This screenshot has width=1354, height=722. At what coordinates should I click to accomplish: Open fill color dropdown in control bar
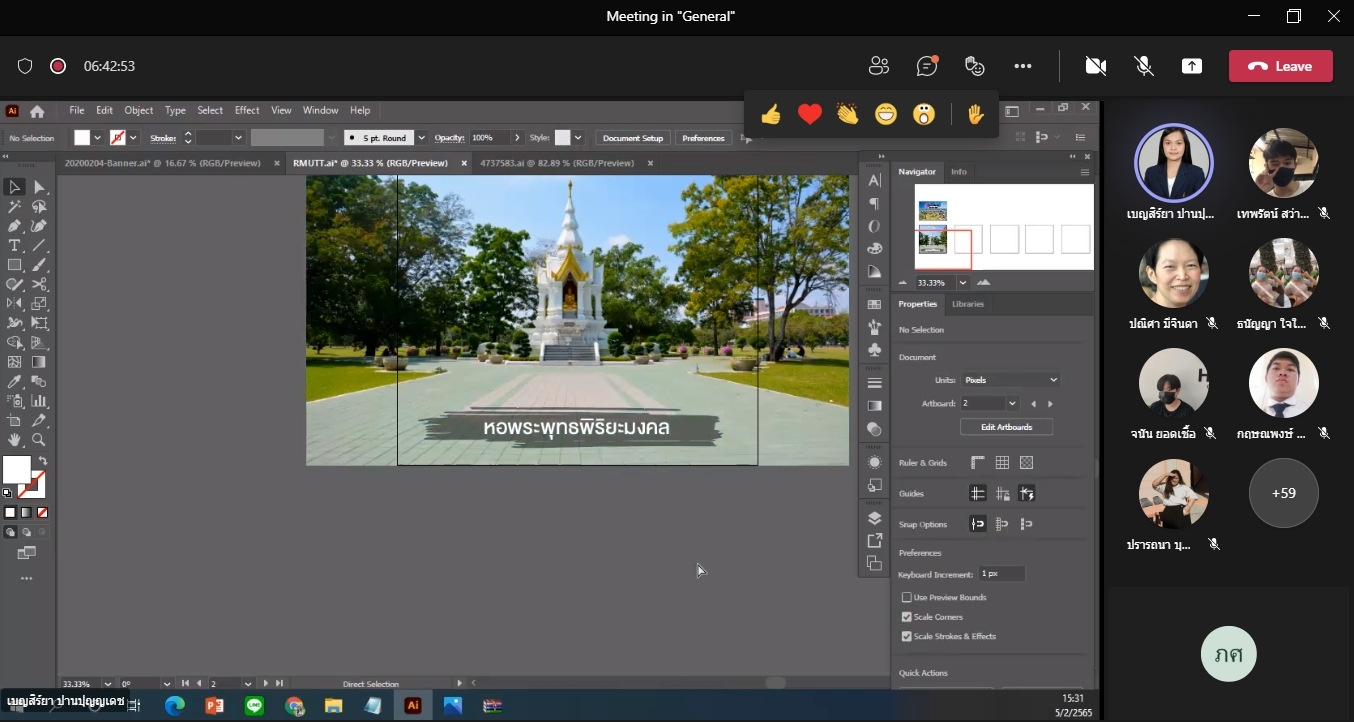[97, 138]
